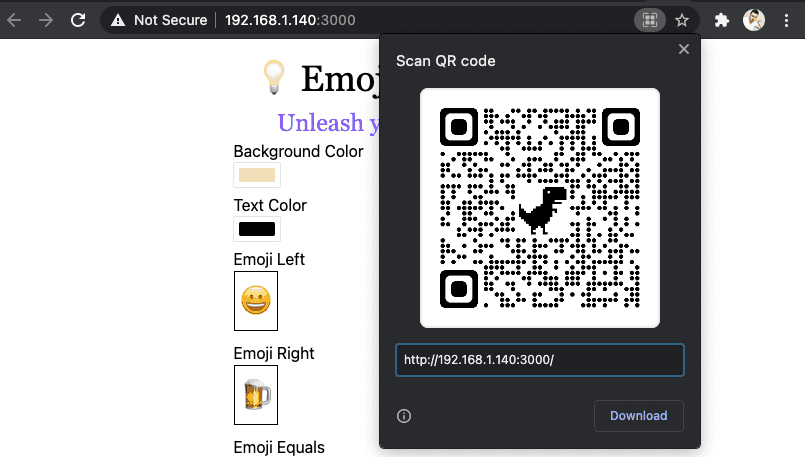Open the Background Color swatch
This screenshot has height=457, width=805.
pyautogui.click(x=257, y=175)
